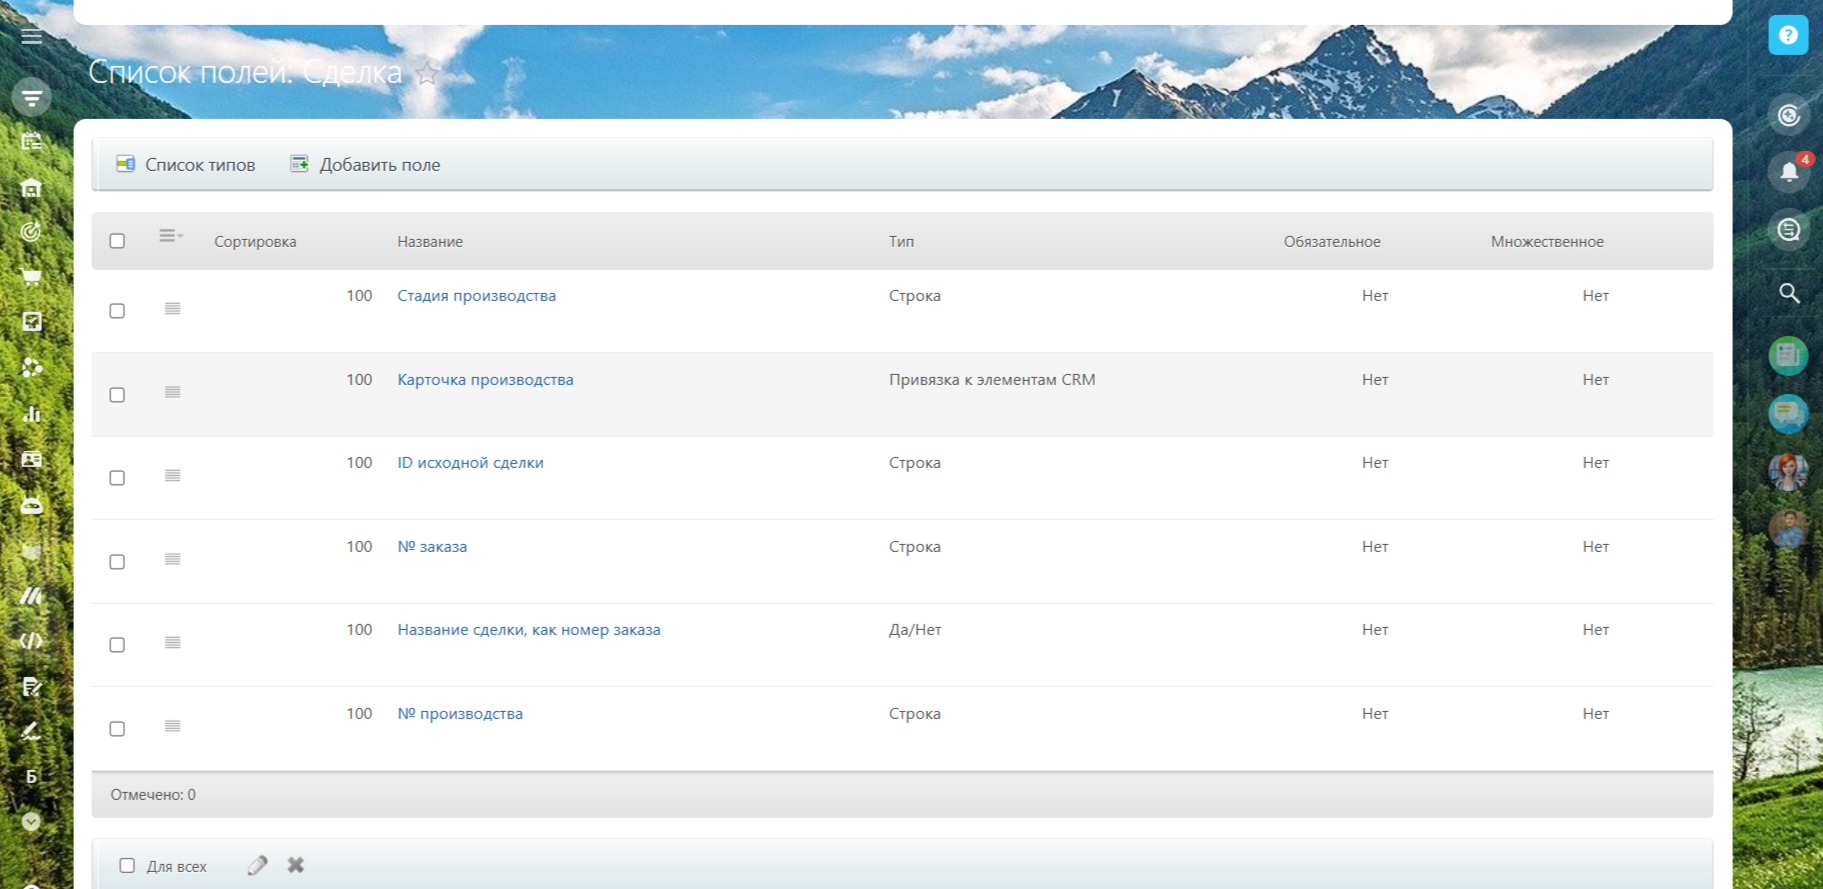1823x889 pixels.
Task: Check the 'Карточка производства' row checkbox
Action: (x=117, y=395)
